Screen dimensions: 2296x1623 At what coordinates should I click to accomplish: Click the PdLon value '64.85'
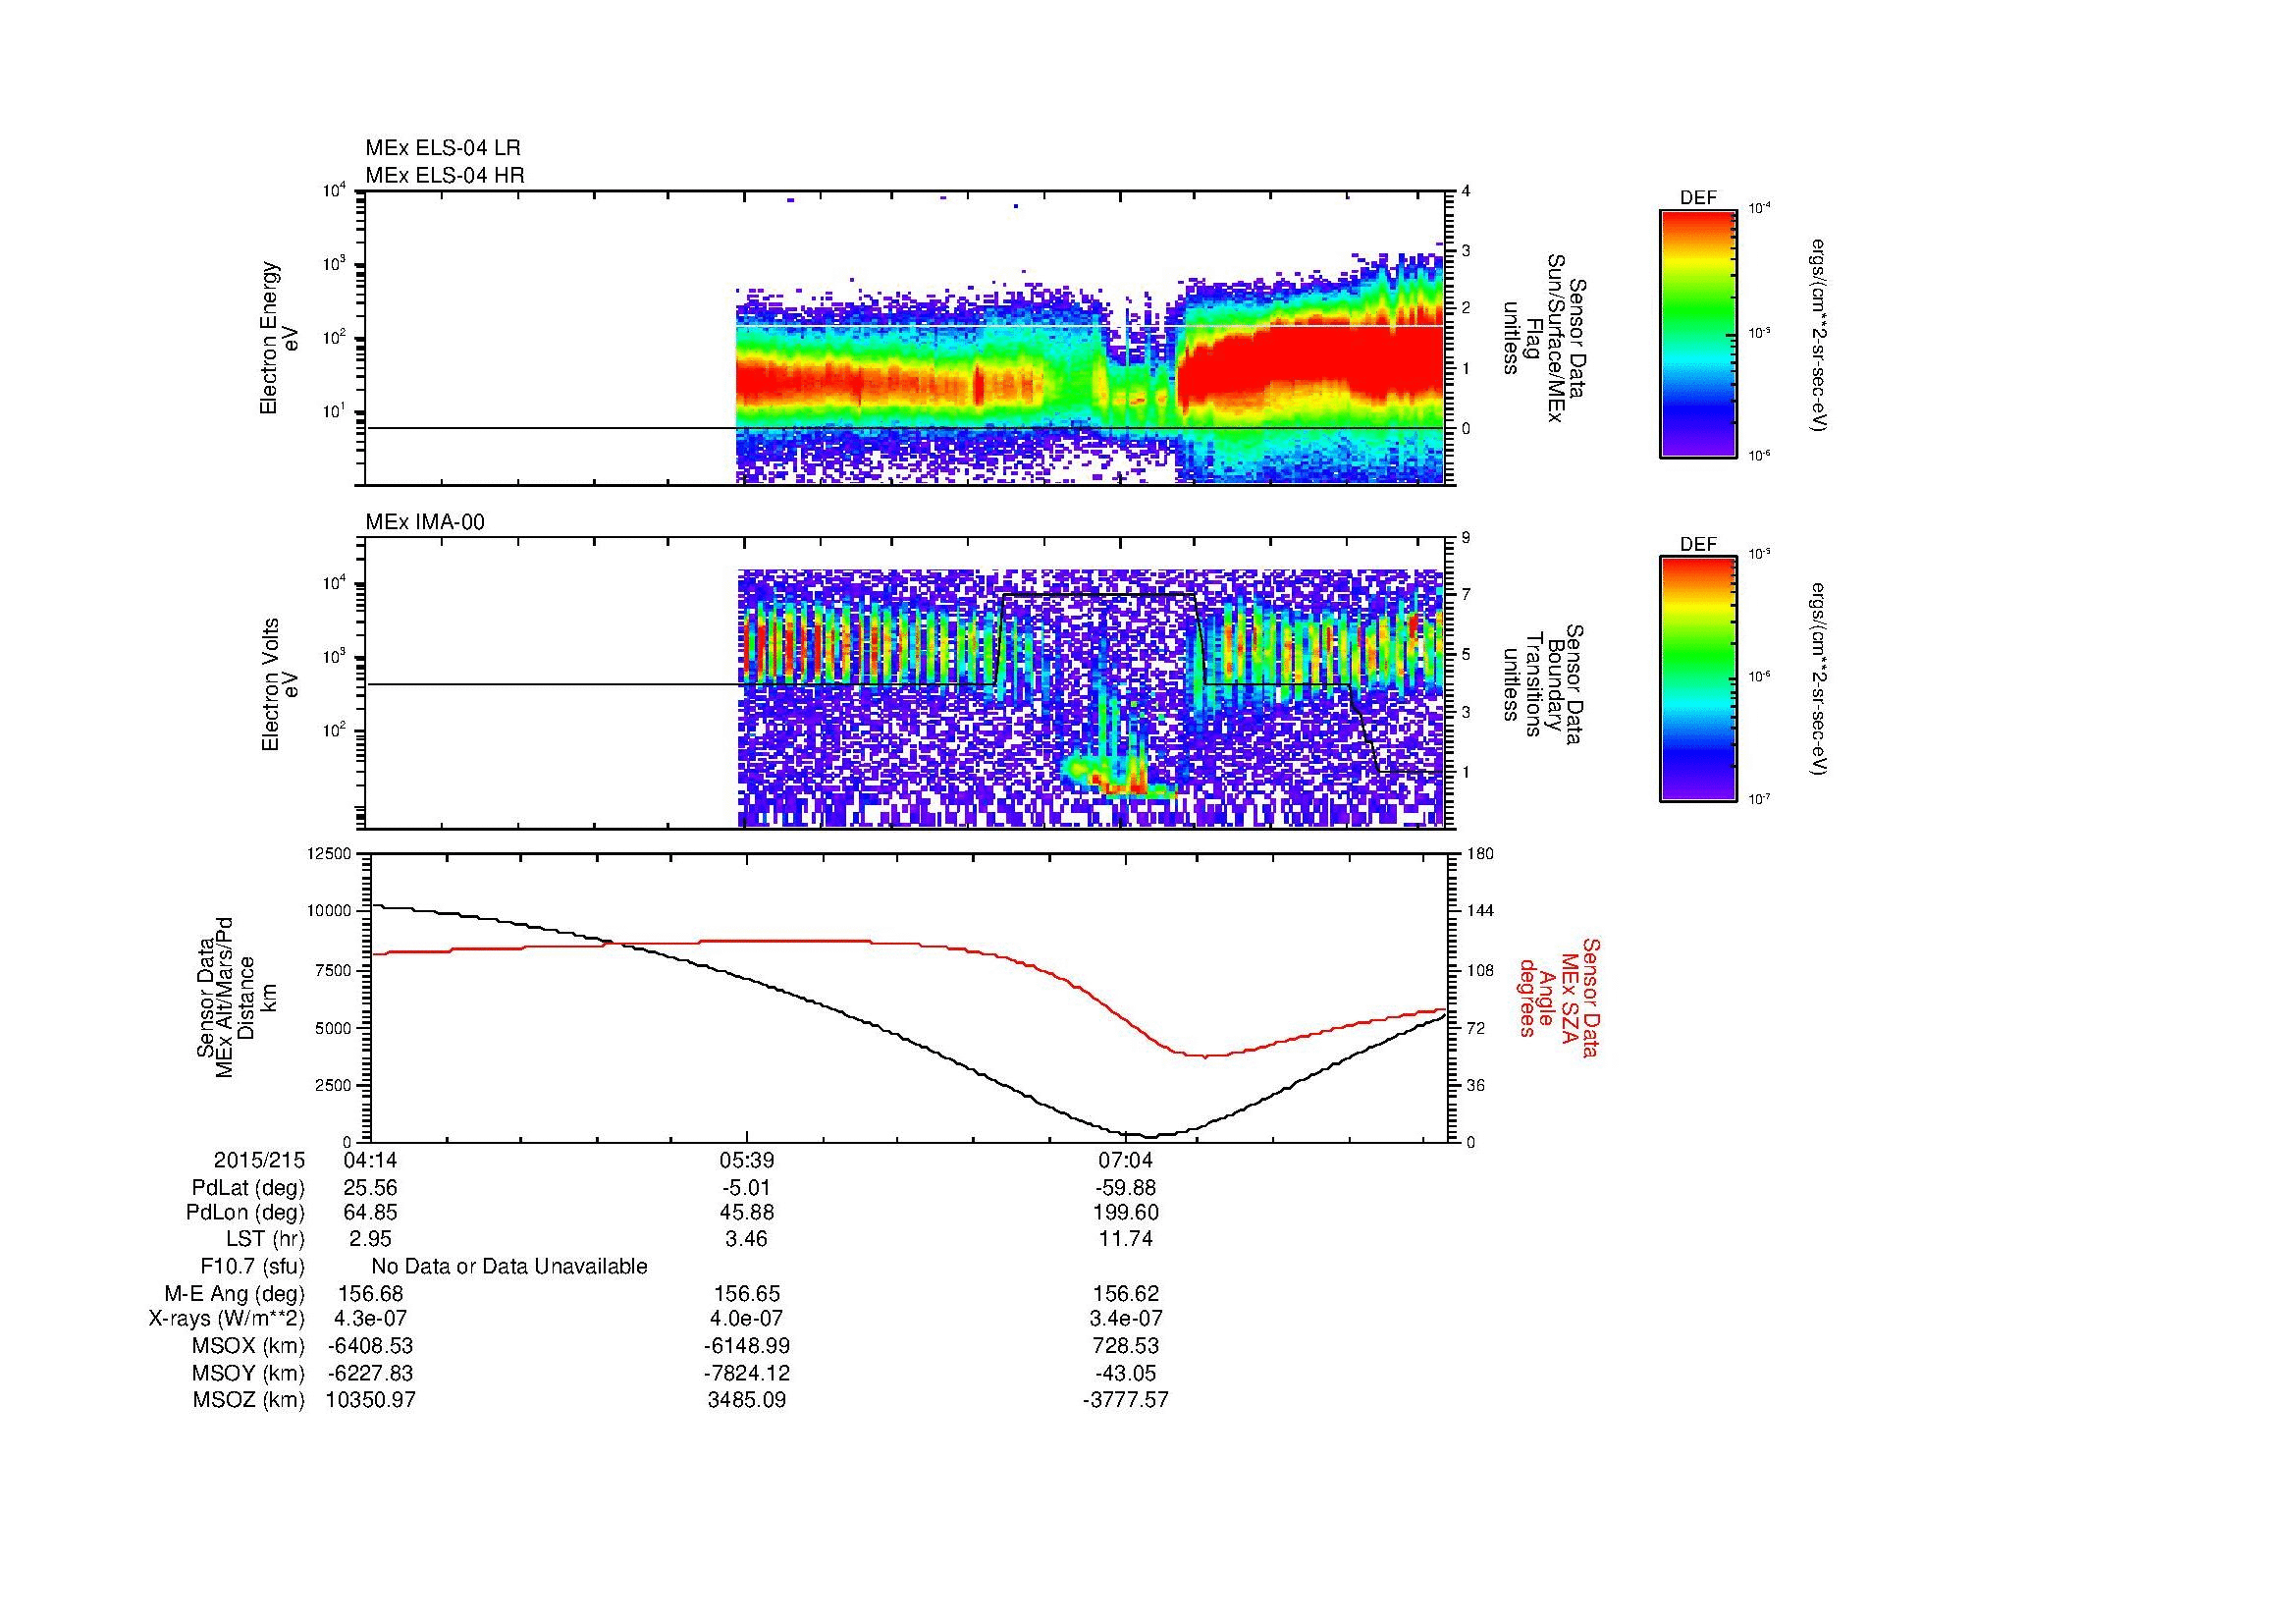370,1213
